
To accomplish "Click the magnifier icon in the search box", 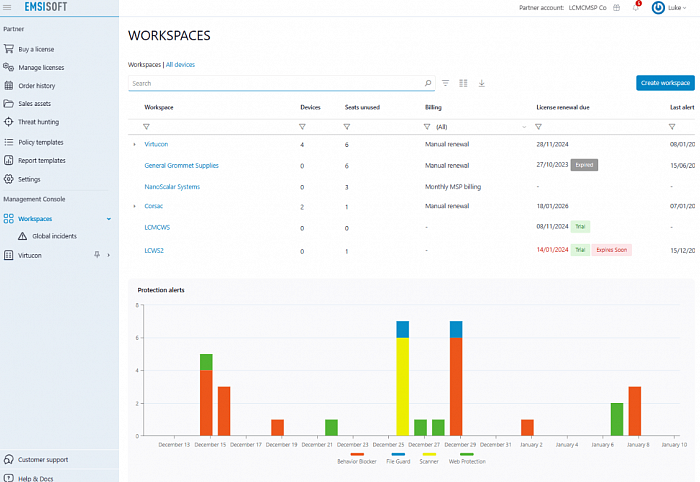I will 427,83.
